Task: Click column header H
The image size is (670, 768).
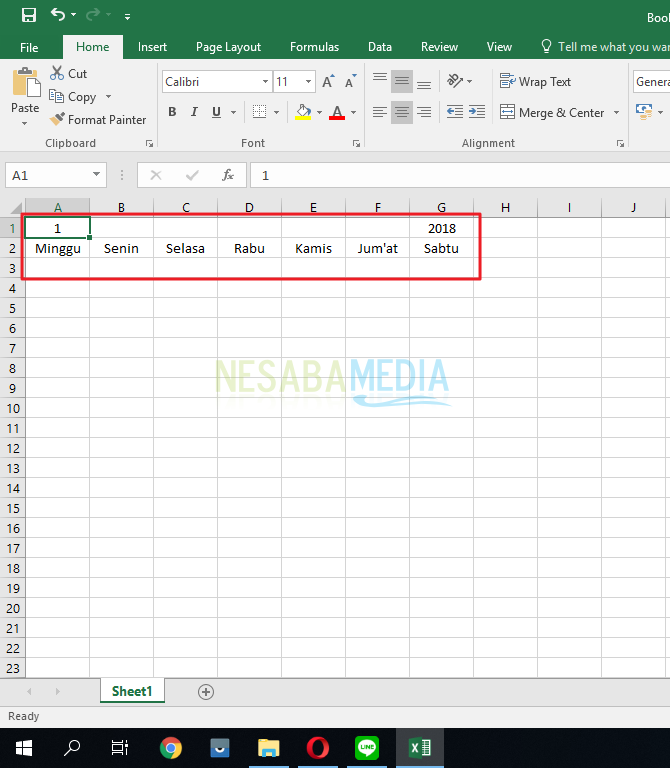Action: 505,208
